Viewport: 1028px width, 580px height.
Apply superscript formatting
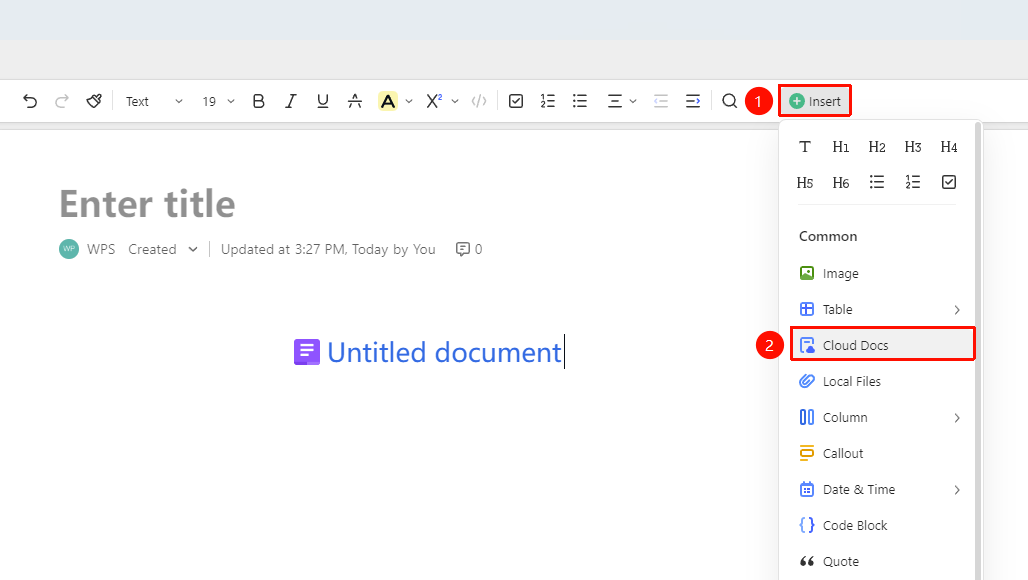click(x=433, y=101)
